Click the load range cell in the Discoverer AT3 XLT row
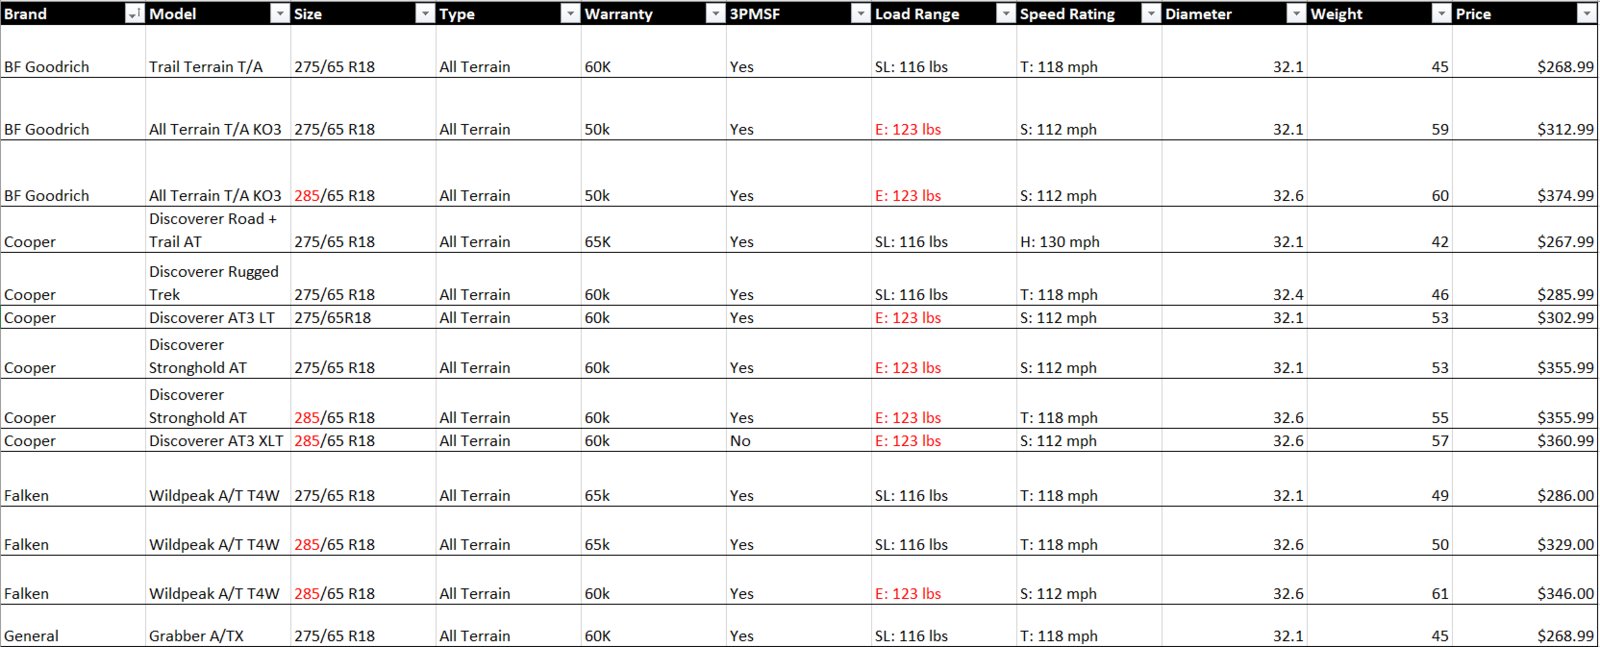 coord(944,440)
